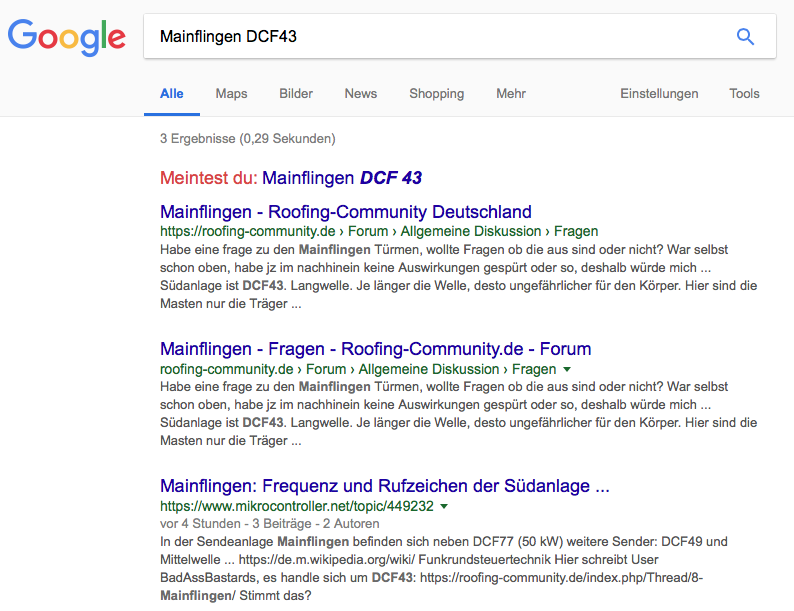Click the https://www.mikrocontroller.net/topic/449232 URL text
Viewport: 794px width, 611px height.
pos(297,506)
